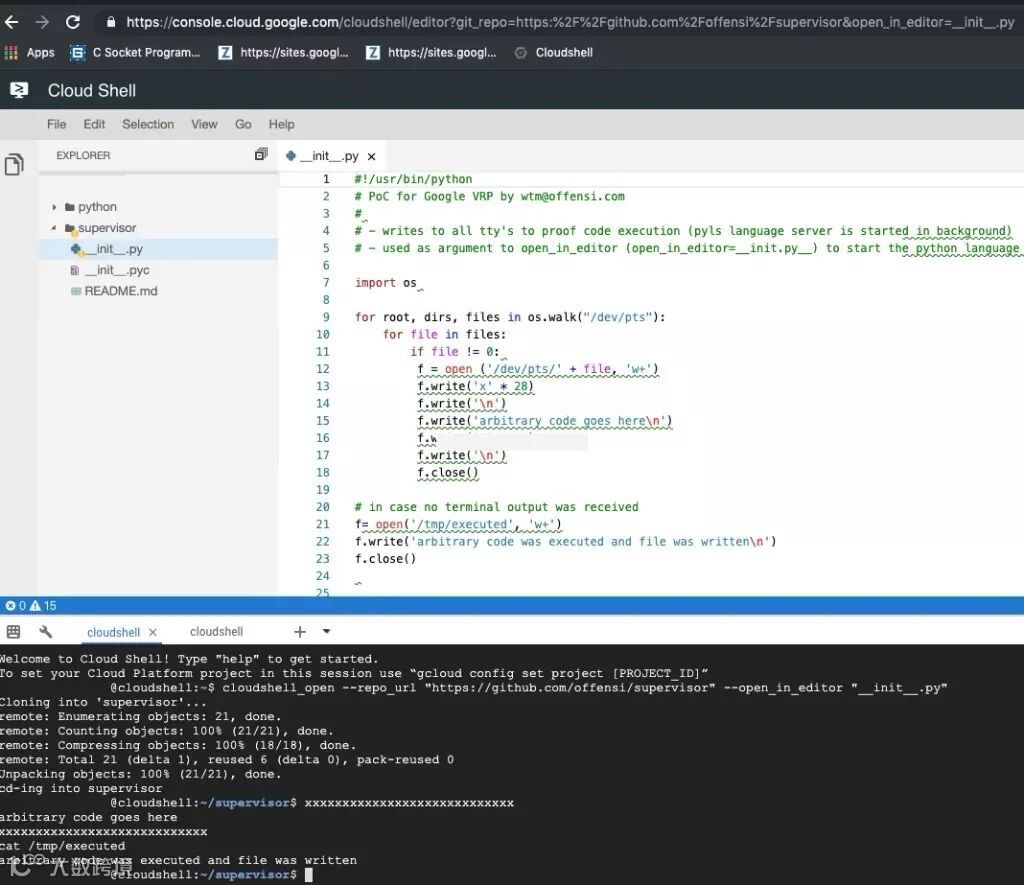Close the __init__.py editor tab
Screen dimensions: 1024x885
click(x=372, y=157)
